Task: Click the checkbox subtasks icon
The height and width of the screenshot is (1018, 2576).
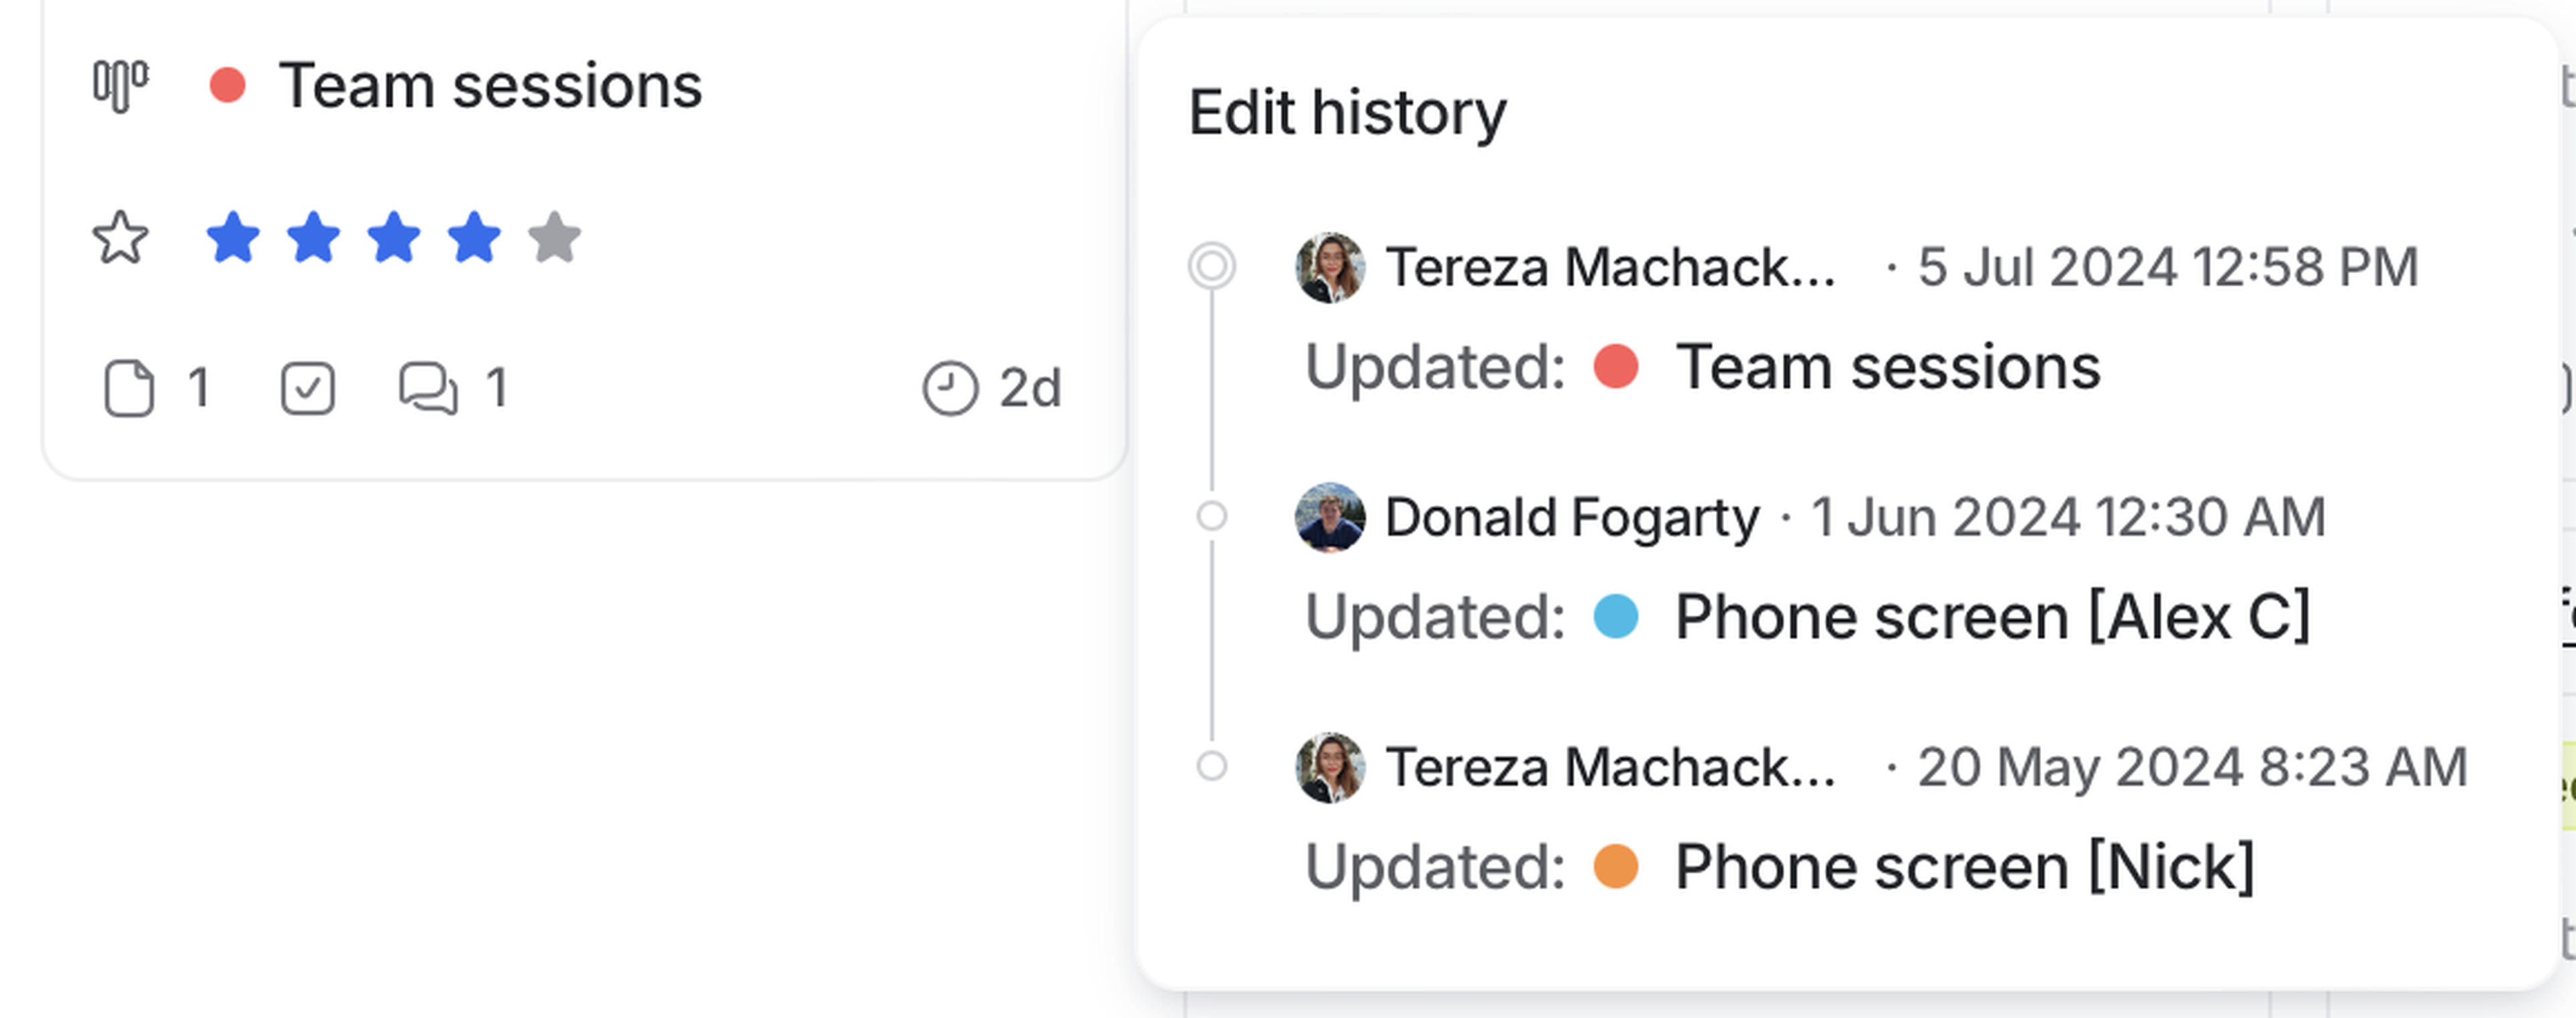Action: pos(307,388)
